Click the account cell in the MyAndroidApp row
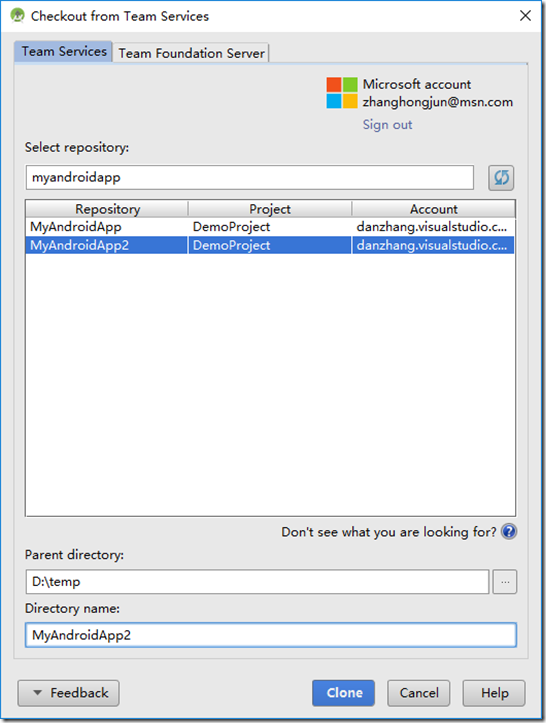 click(432, 227)
